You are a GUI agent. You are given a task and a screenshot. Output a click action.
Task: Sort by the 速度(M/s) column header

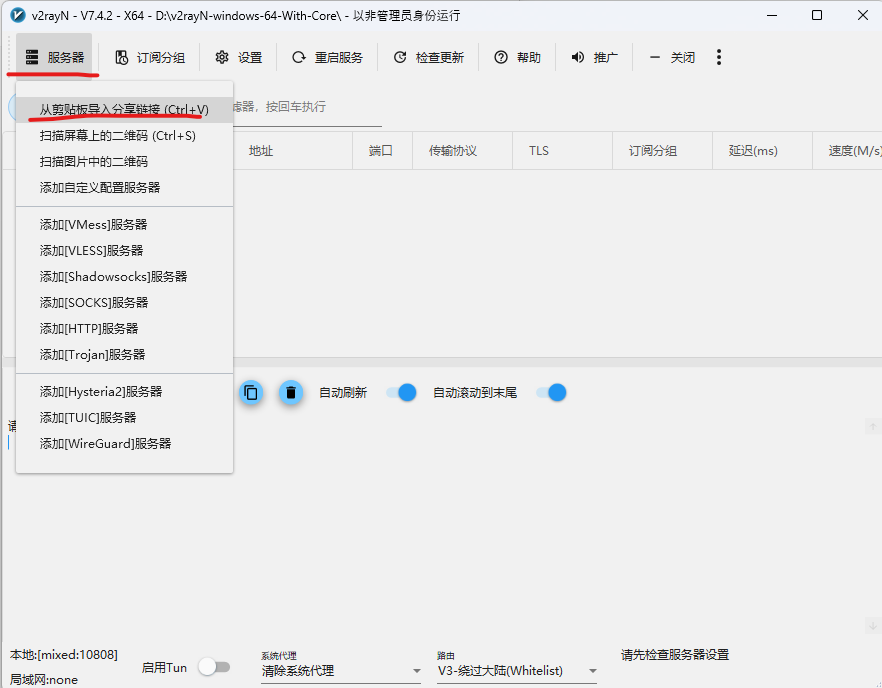(848, 151)
